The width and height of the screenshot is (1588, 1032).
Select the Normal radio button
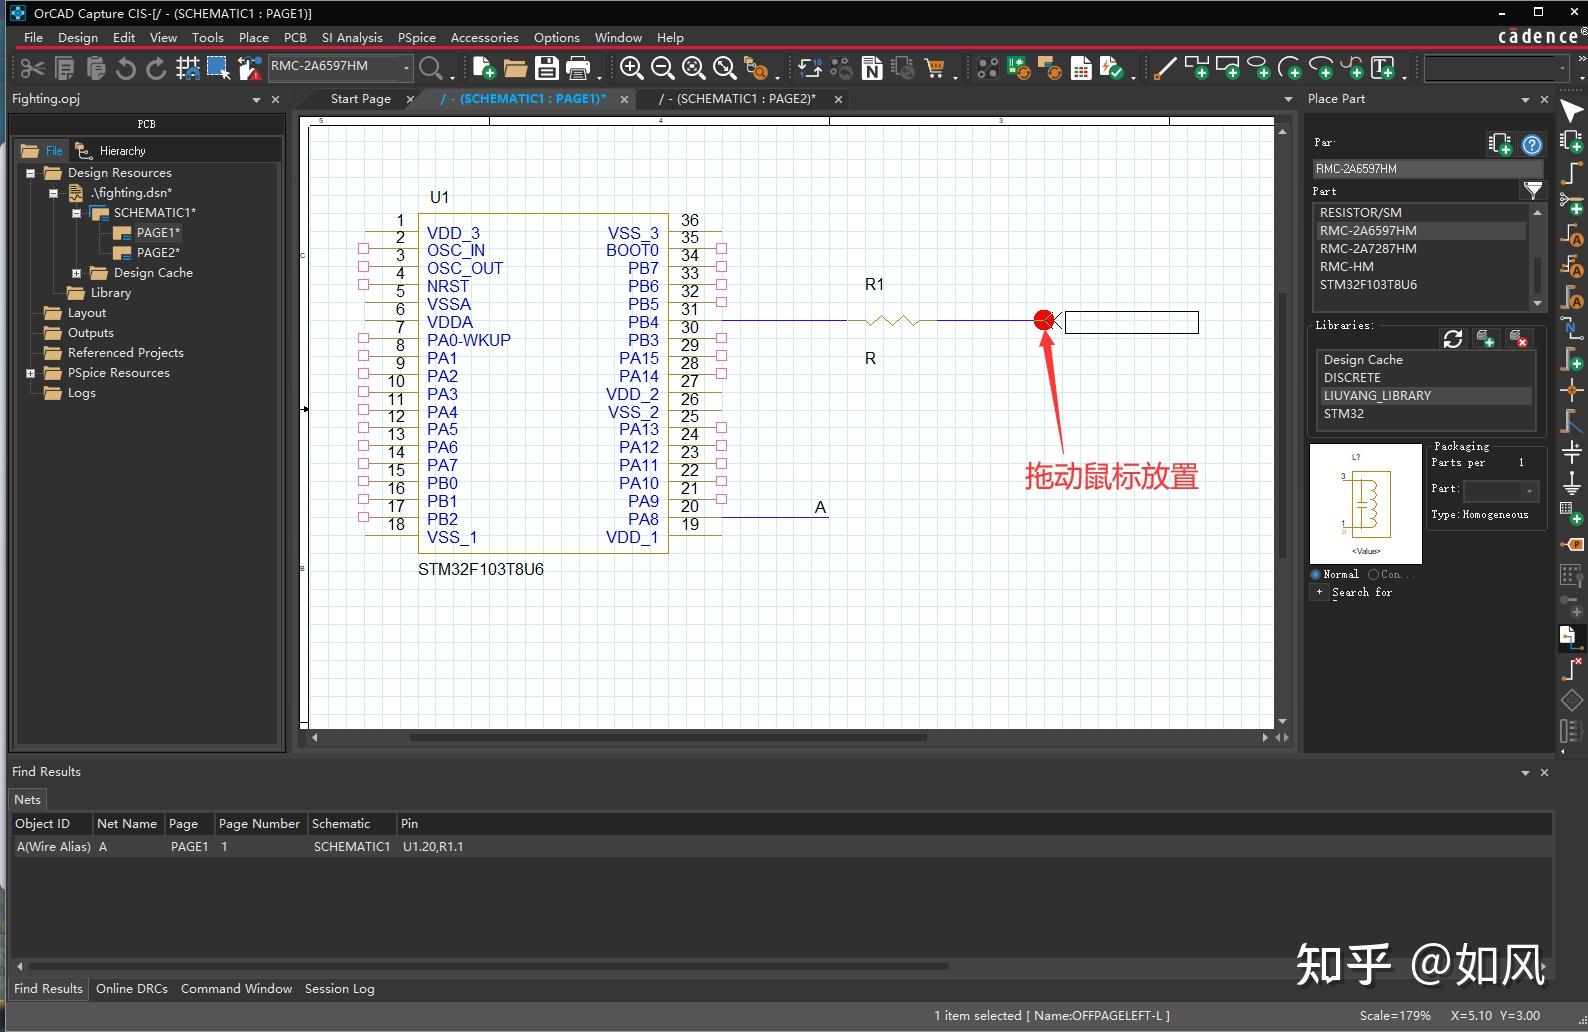tap(1316, 574)
